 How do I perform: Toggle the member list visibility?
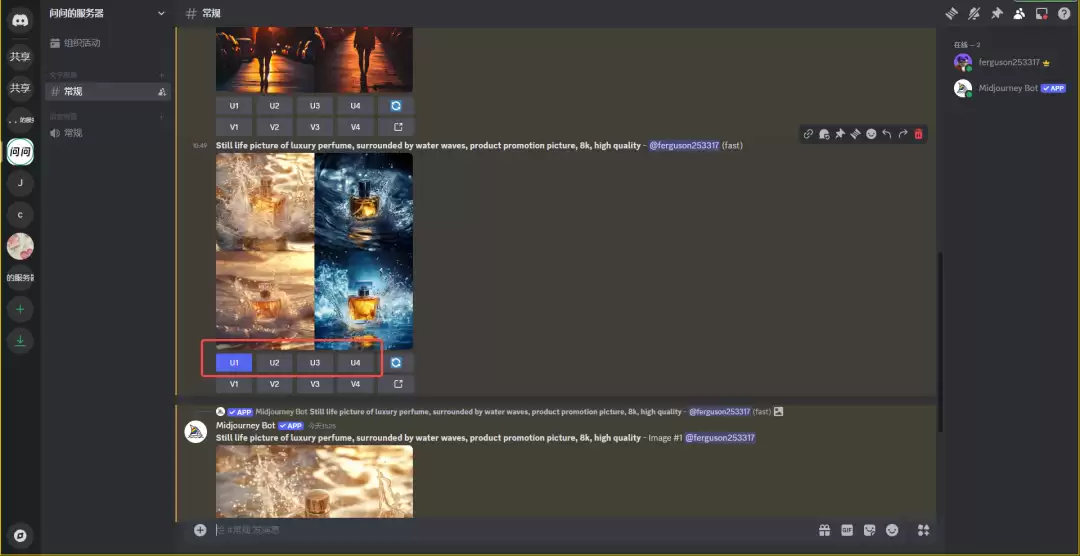[x=1019, y=13]
